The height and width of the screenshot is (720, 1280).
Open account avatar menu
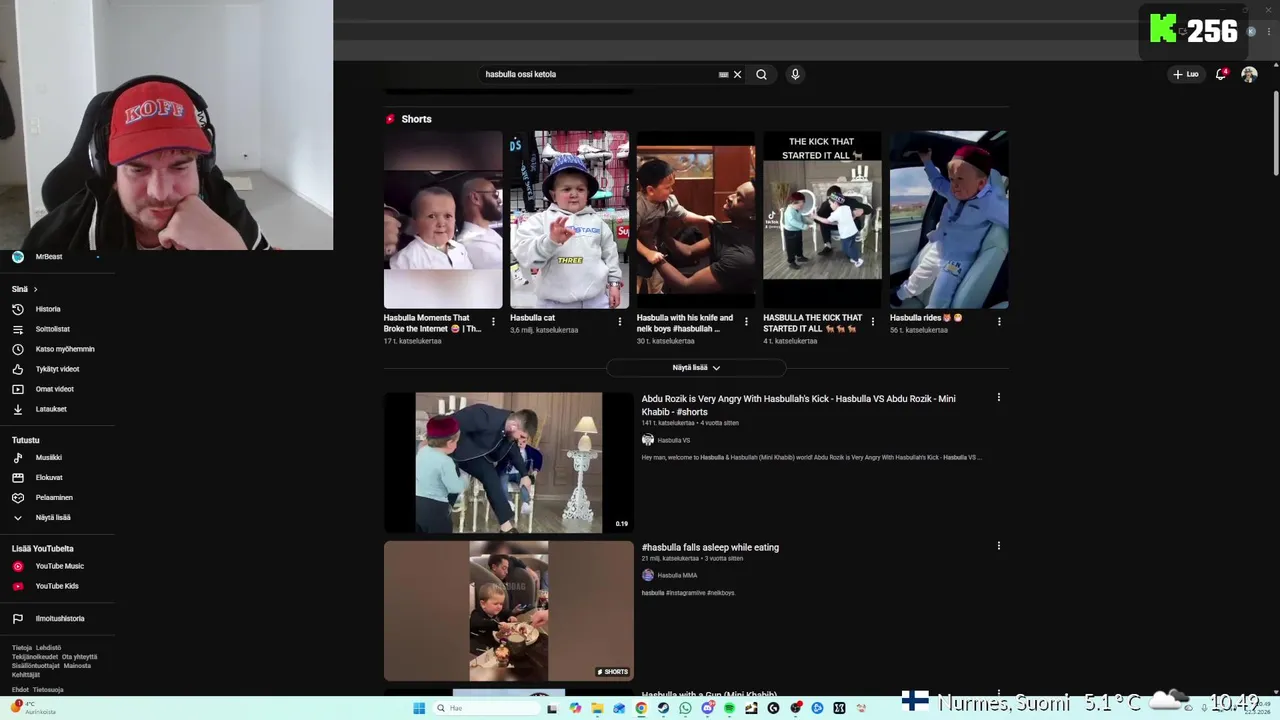[1249, 74]
